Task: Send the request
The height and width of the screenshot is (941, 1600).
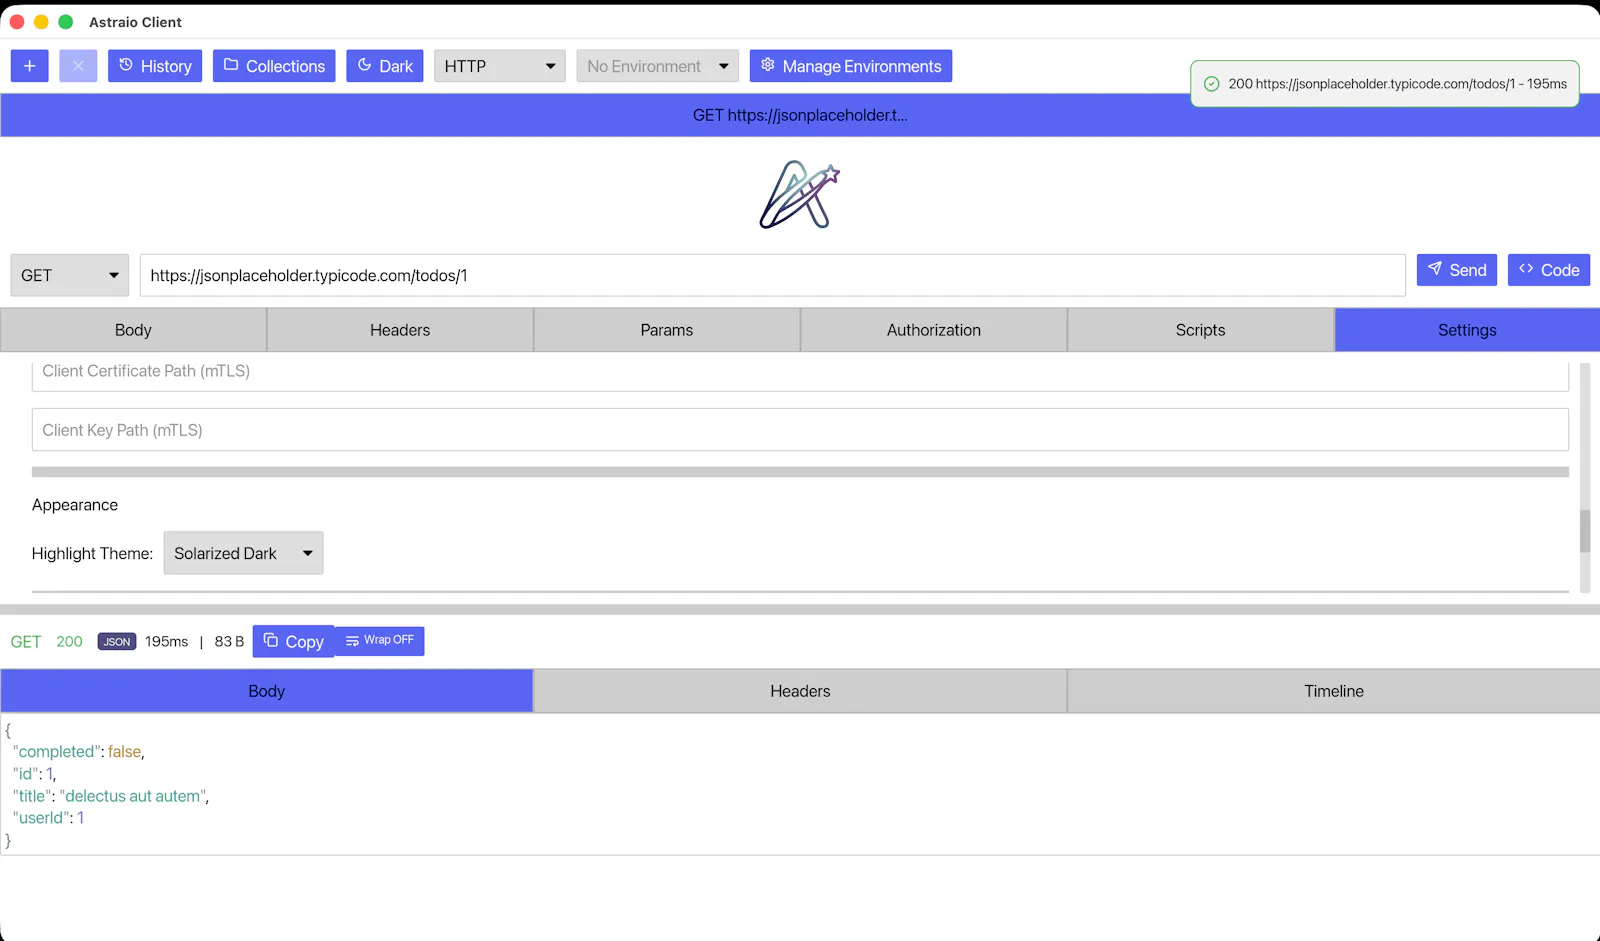Action: coord(1457,270)
